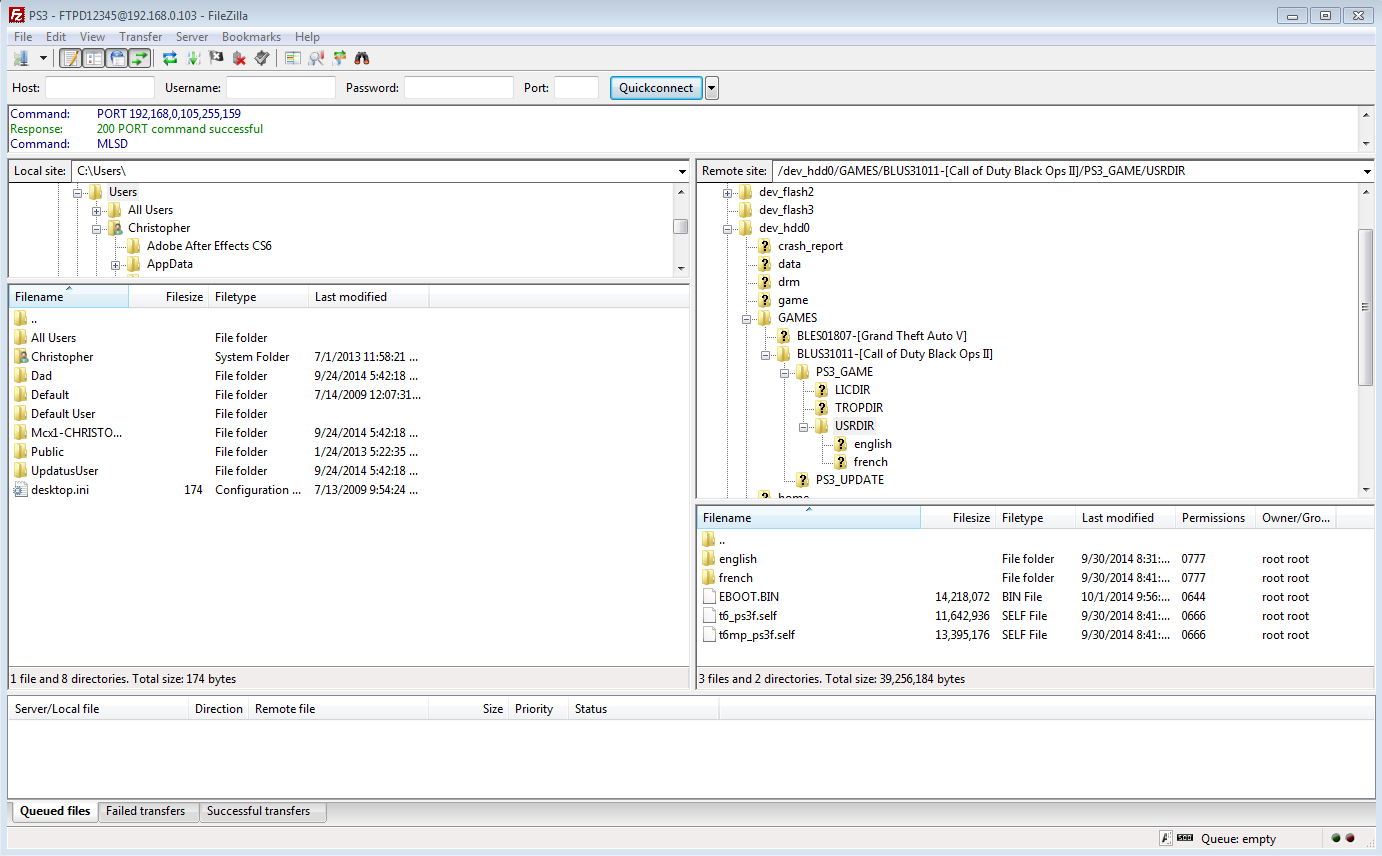Image resolution: width=1382 pixels, height=856 pixels.
Task: Sort remote list by Permissions column header
Action: [1215, 518]
